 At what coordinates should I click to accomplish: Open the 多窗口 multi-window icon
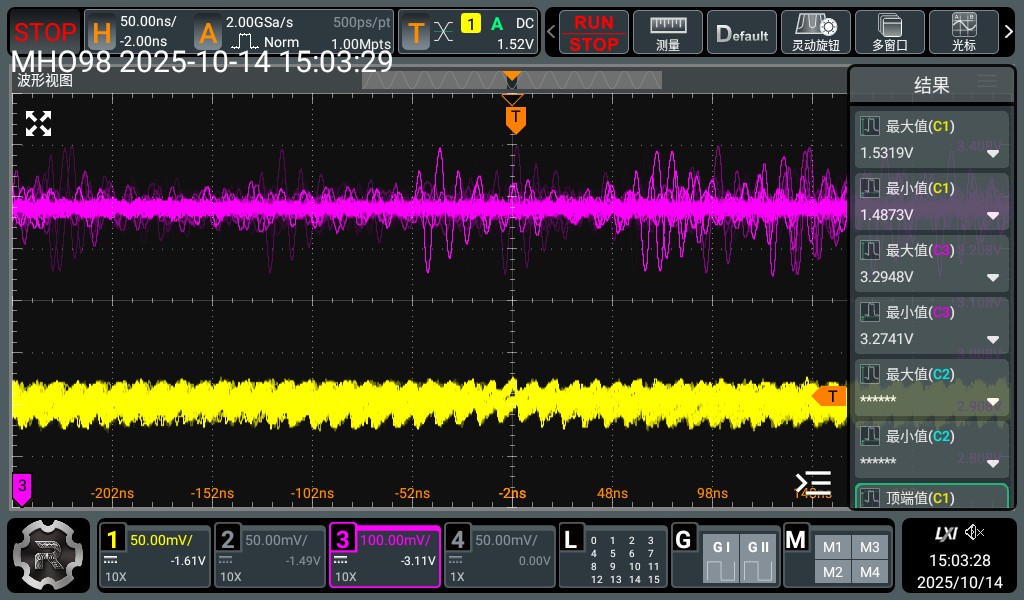click(889, 32)
